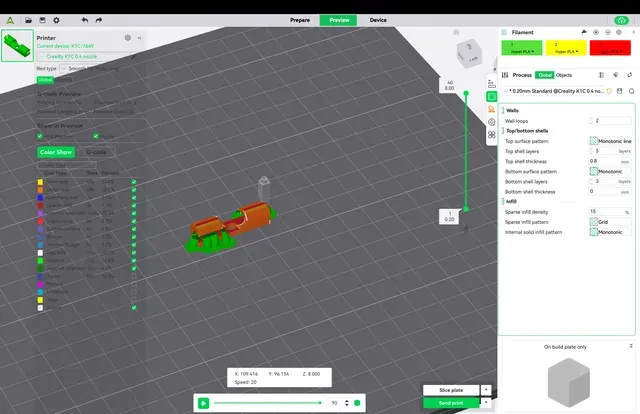Open the Line Type color scheme dropdown

tap(67, 165)
